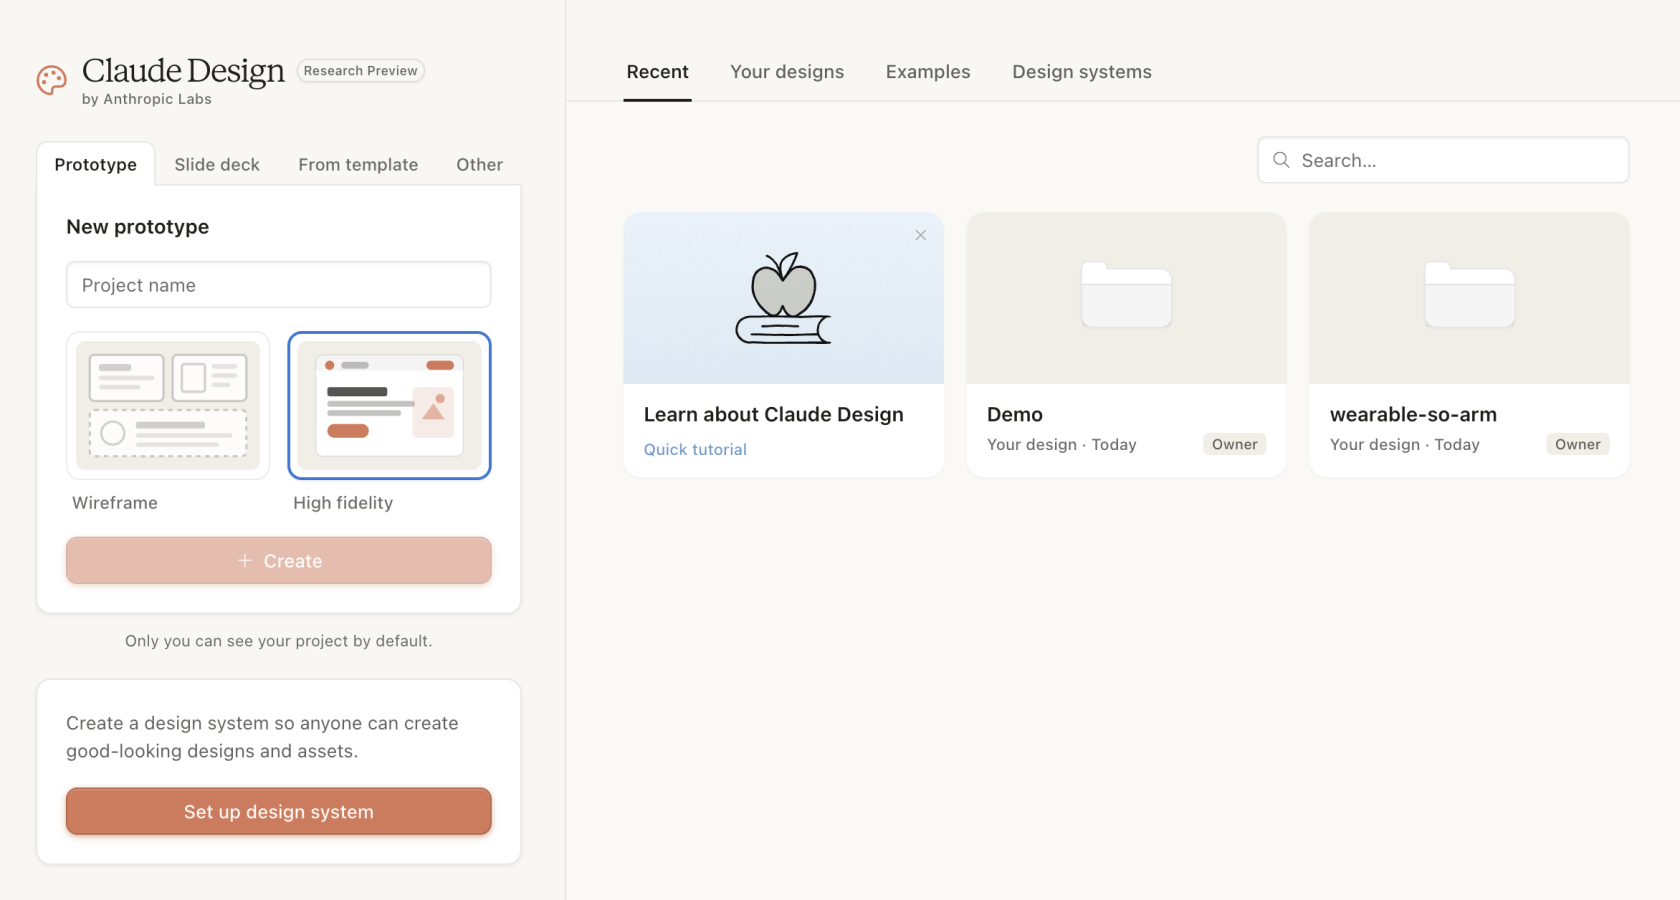This screenshot has height=900, width=1680.
Task: View the Examples tab
Action: [x=928, y=72]
